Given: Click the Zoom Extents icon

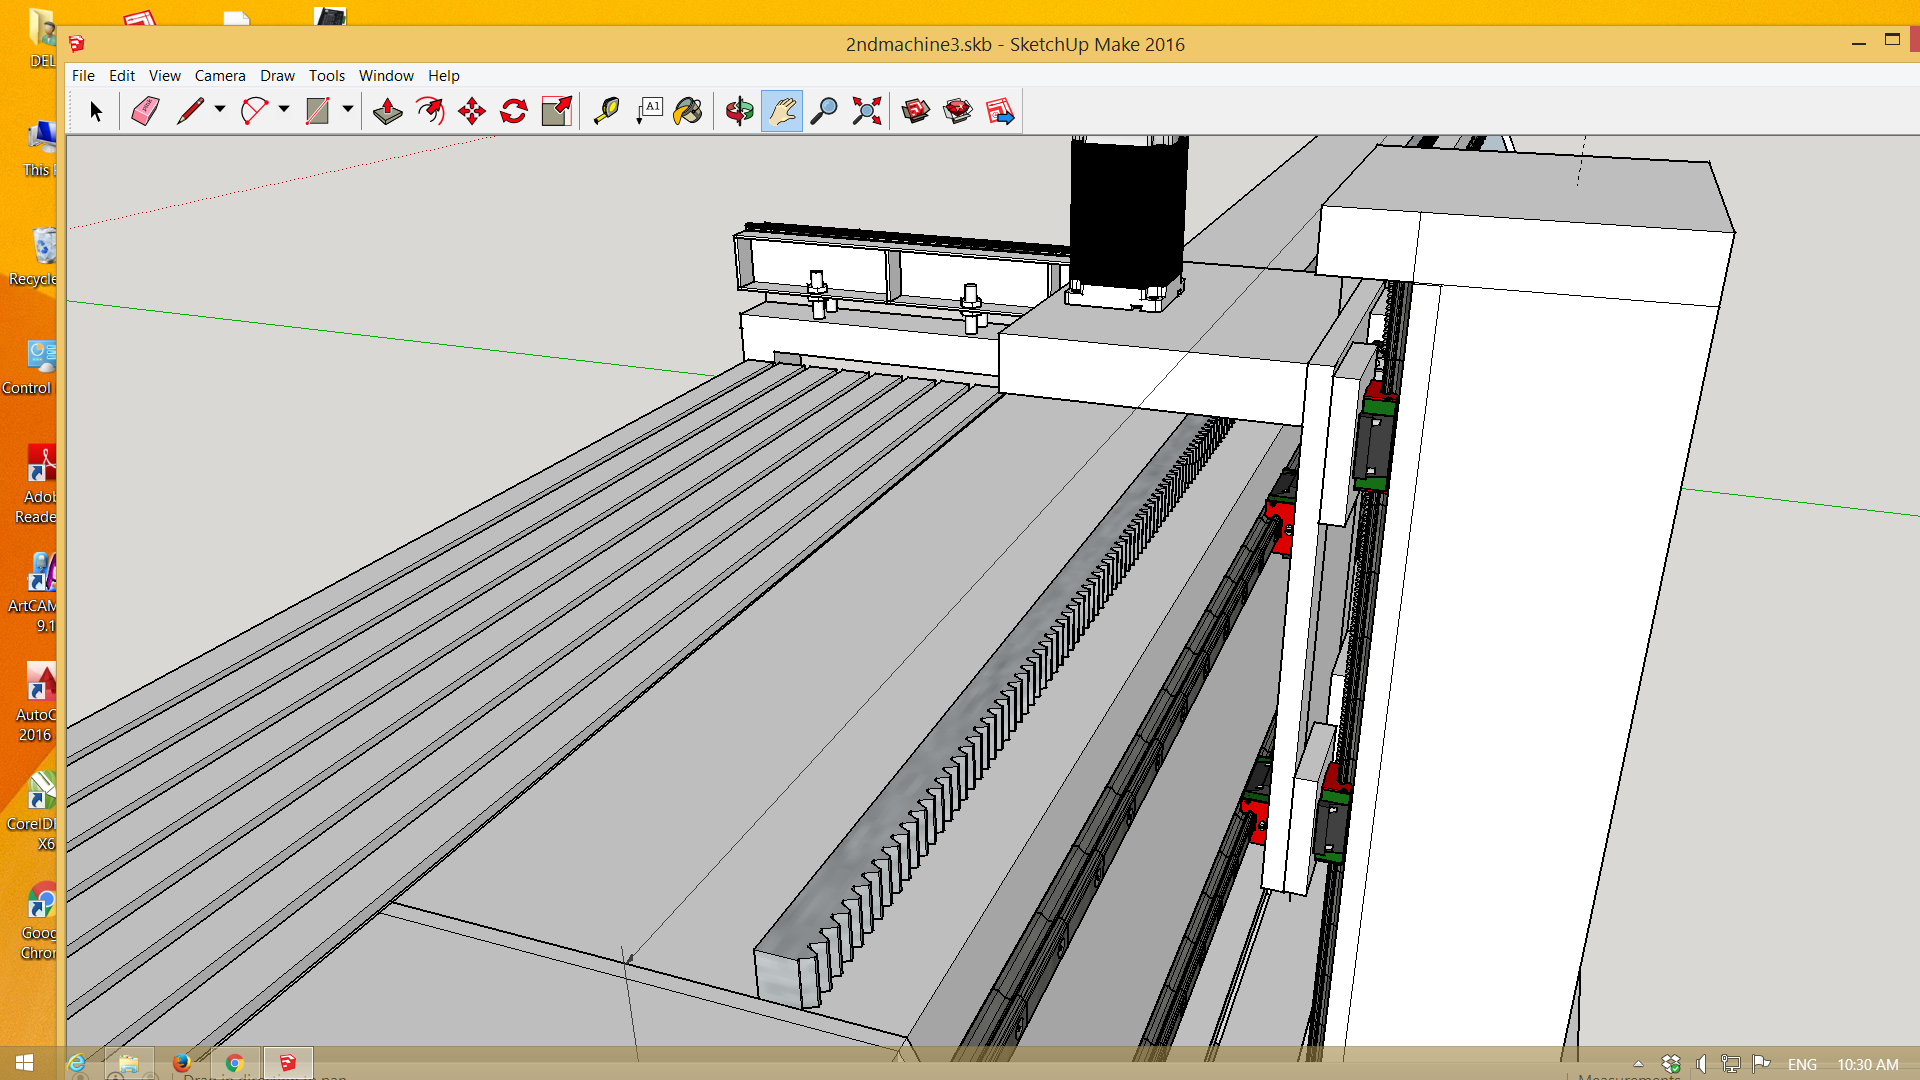Looking at the screenshot, I should point(867,111).
